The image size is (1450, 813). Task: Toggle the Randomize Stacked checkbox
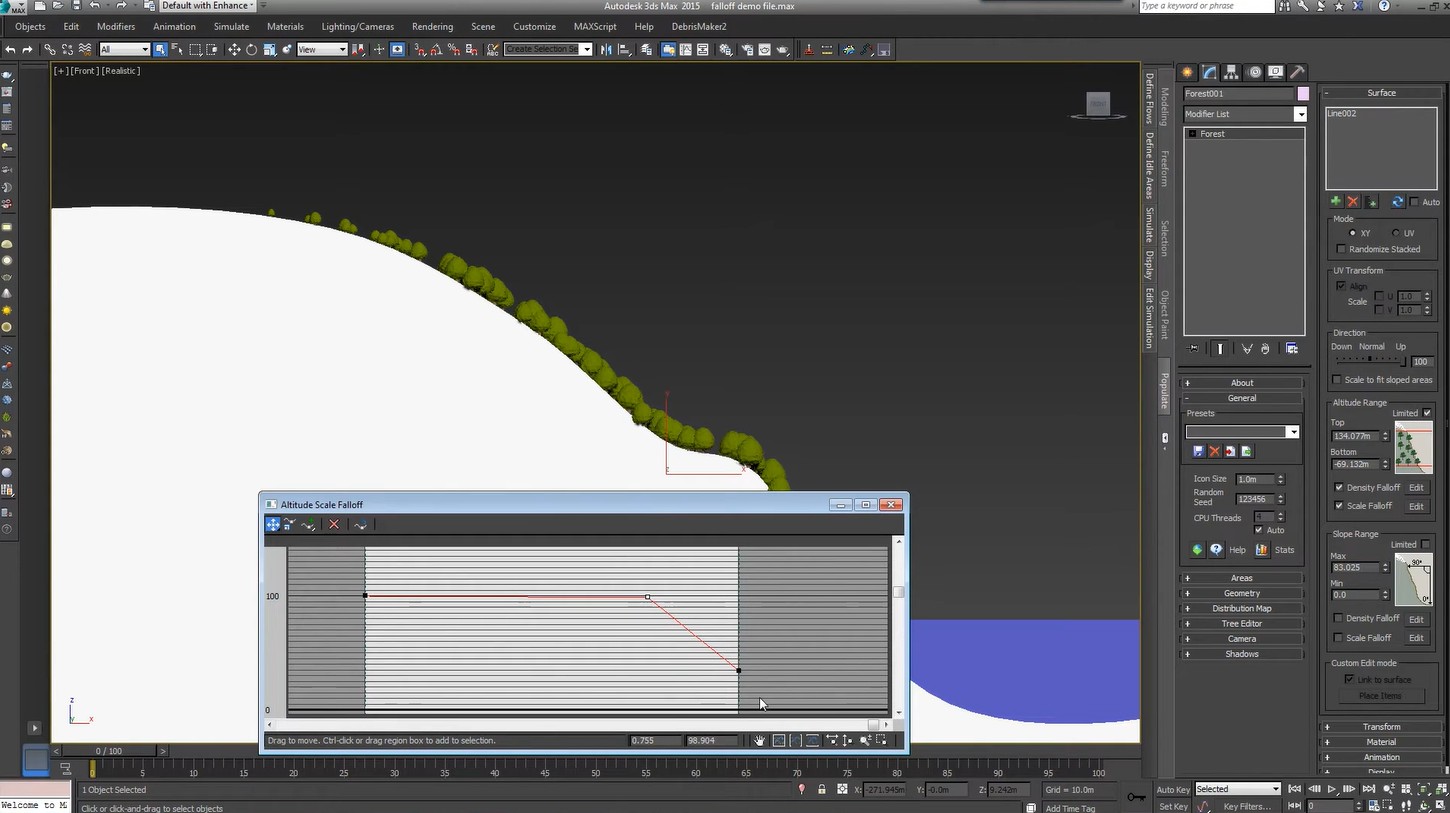point(1341,249)
